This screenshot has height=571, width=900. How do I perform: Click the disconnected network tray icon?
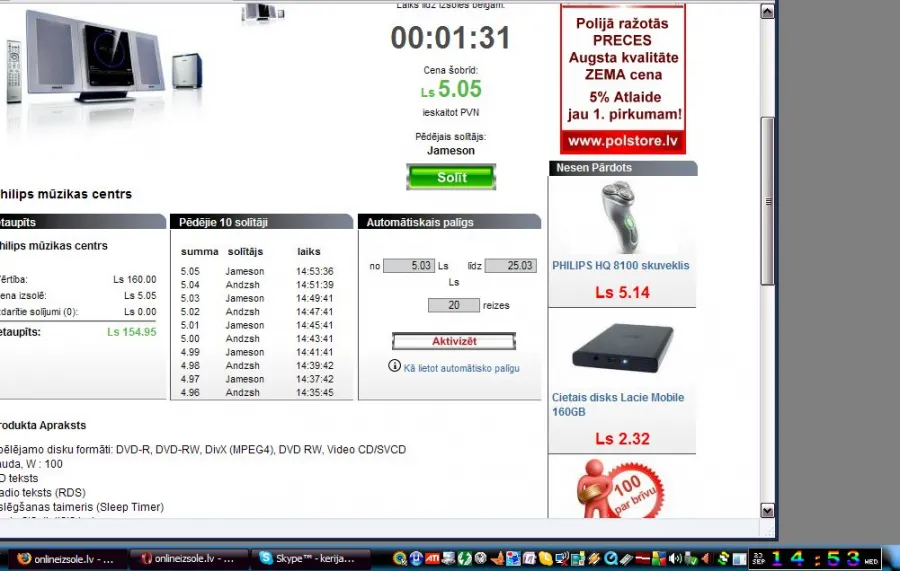(x=563, y=558)
